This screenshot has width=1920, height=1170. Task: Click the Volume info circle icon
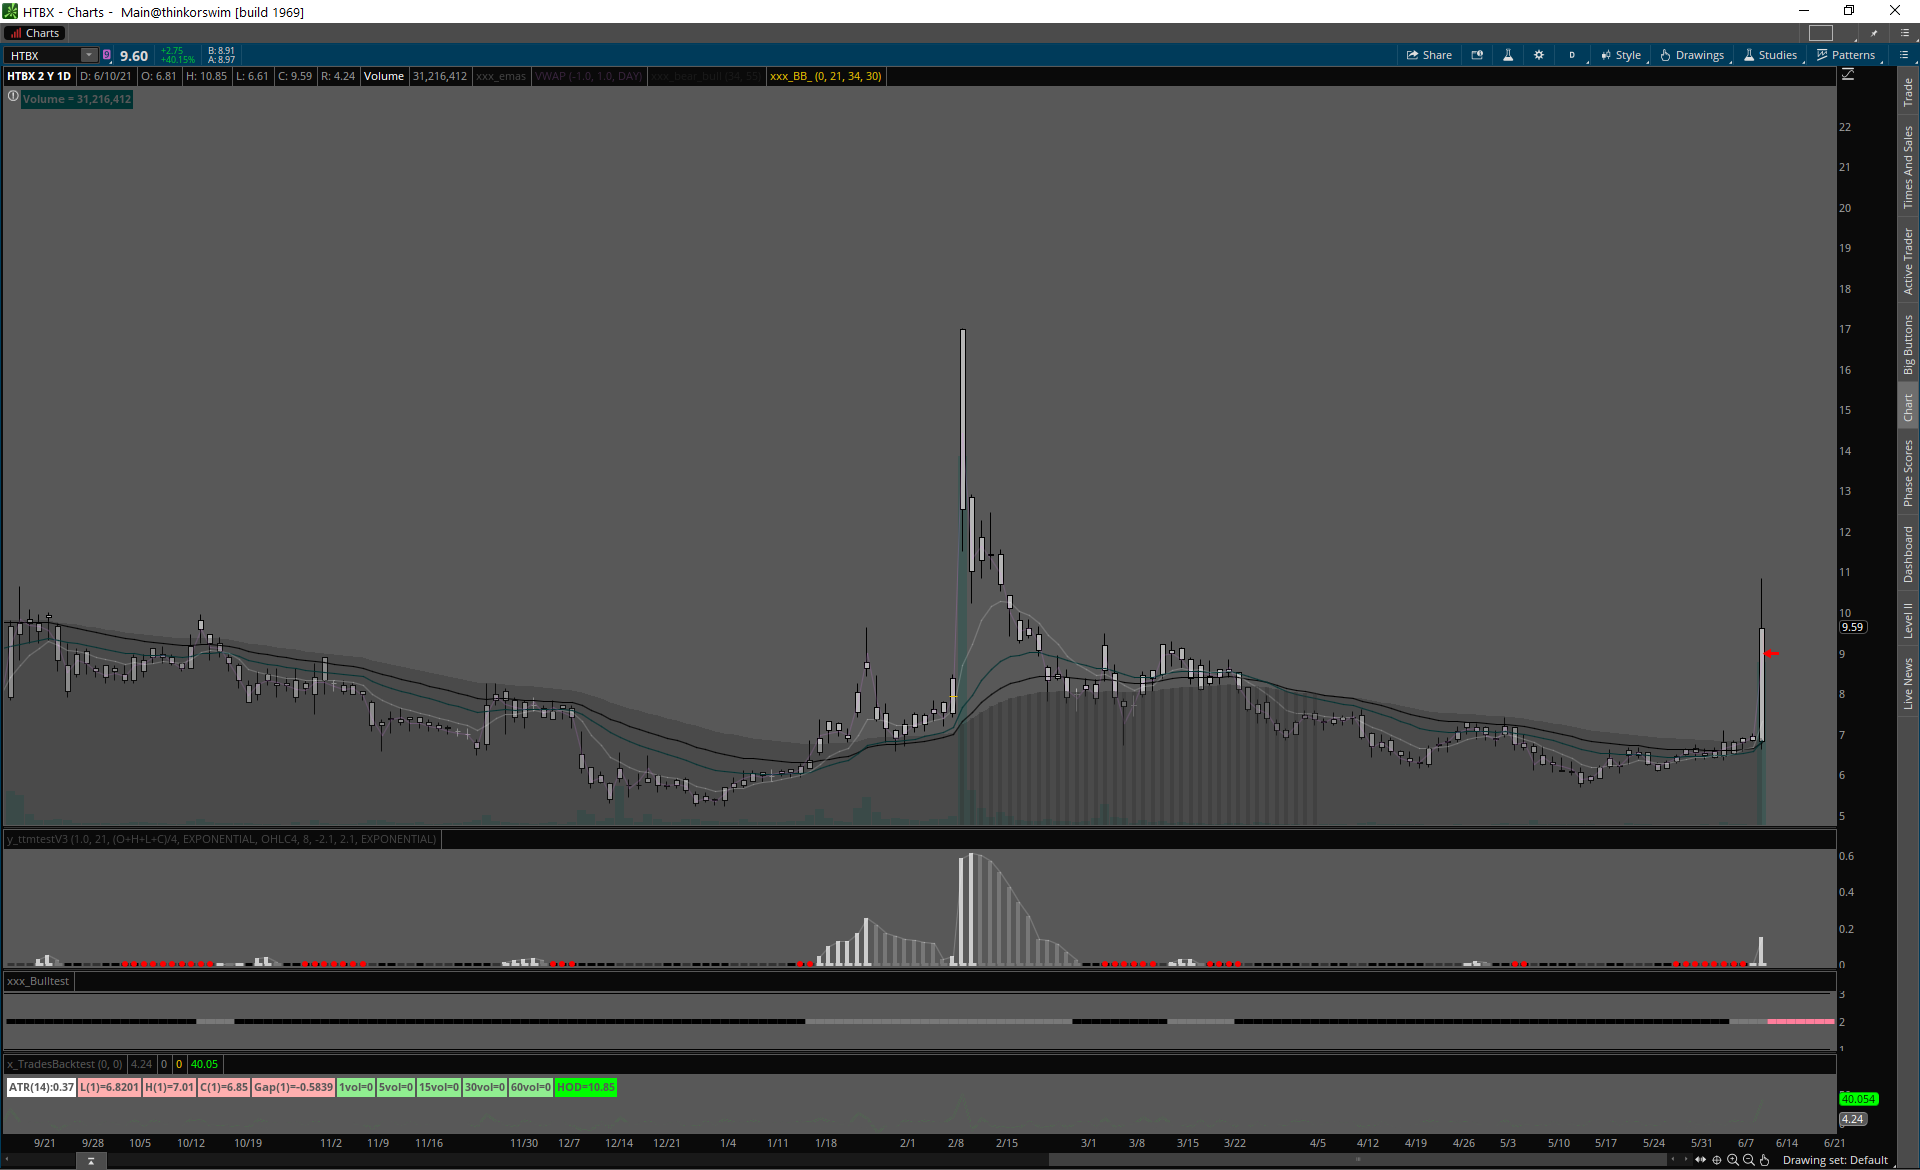pyautogui.click(x=13, y=97)
